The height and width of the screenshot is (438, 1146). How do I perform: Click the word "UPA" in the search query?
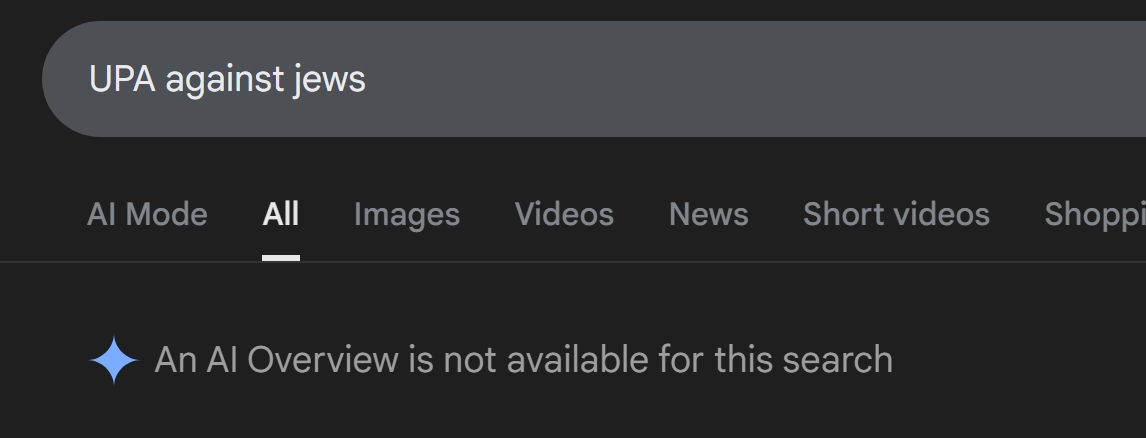coord(122,79)
